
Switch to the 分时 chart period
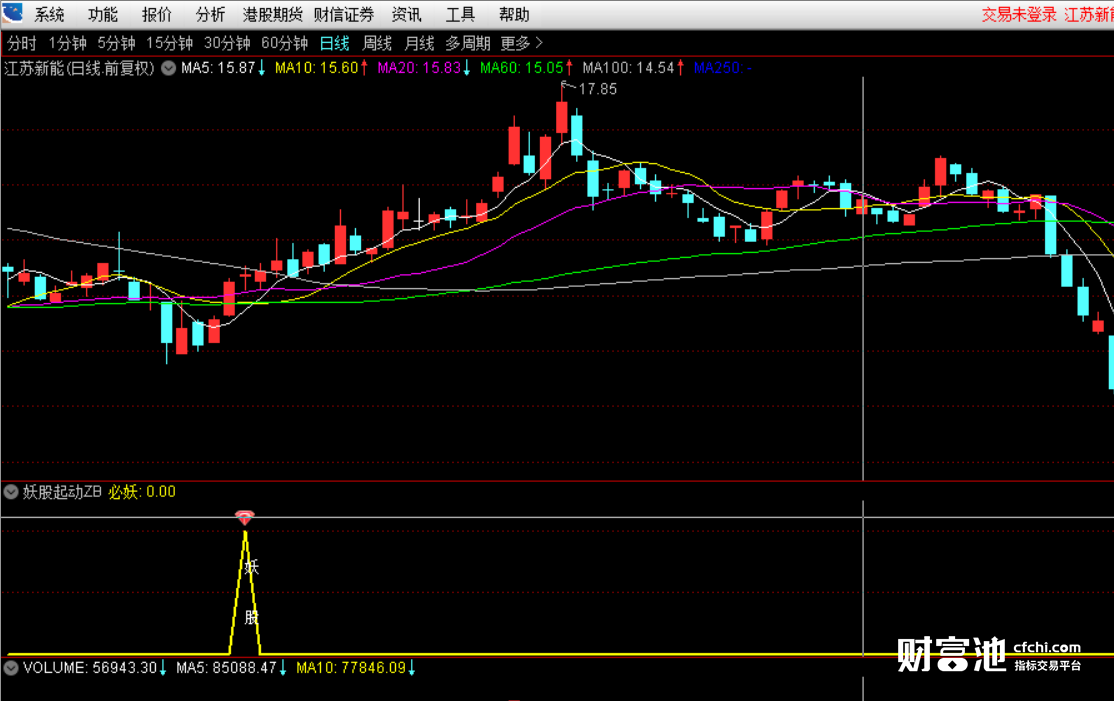(x=21, y=43)
